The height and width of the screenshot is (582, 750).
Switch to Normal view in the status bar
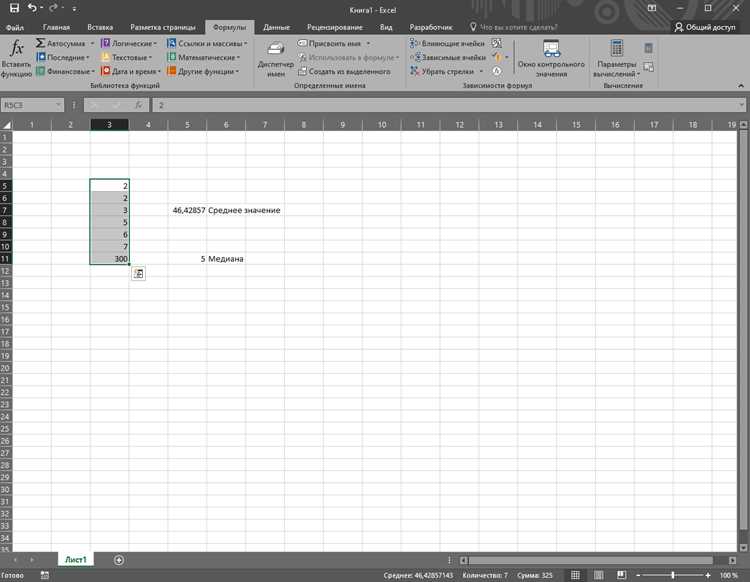575,575
